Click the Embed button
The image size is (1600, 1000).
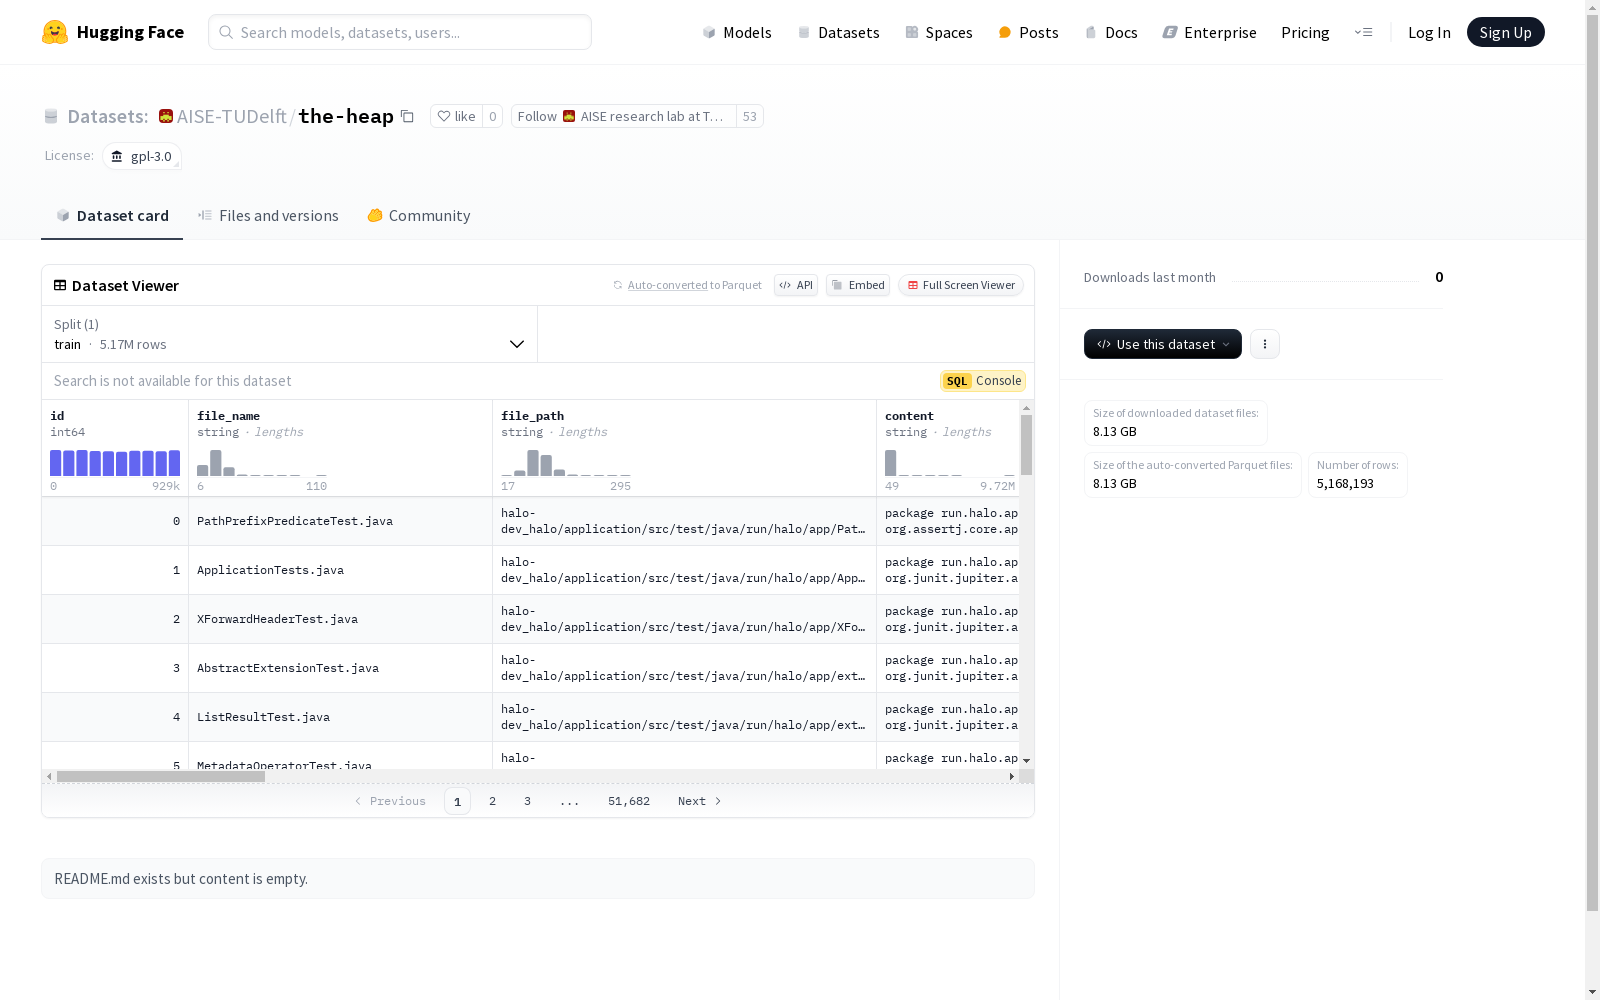(858, 285)
